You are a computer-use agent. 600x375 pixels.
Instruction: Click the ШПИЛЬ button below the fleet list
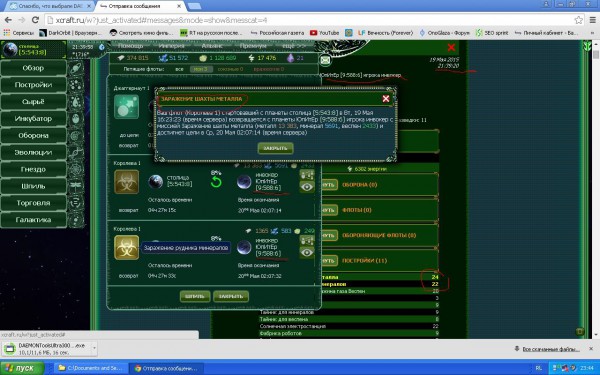click(195, 296)
